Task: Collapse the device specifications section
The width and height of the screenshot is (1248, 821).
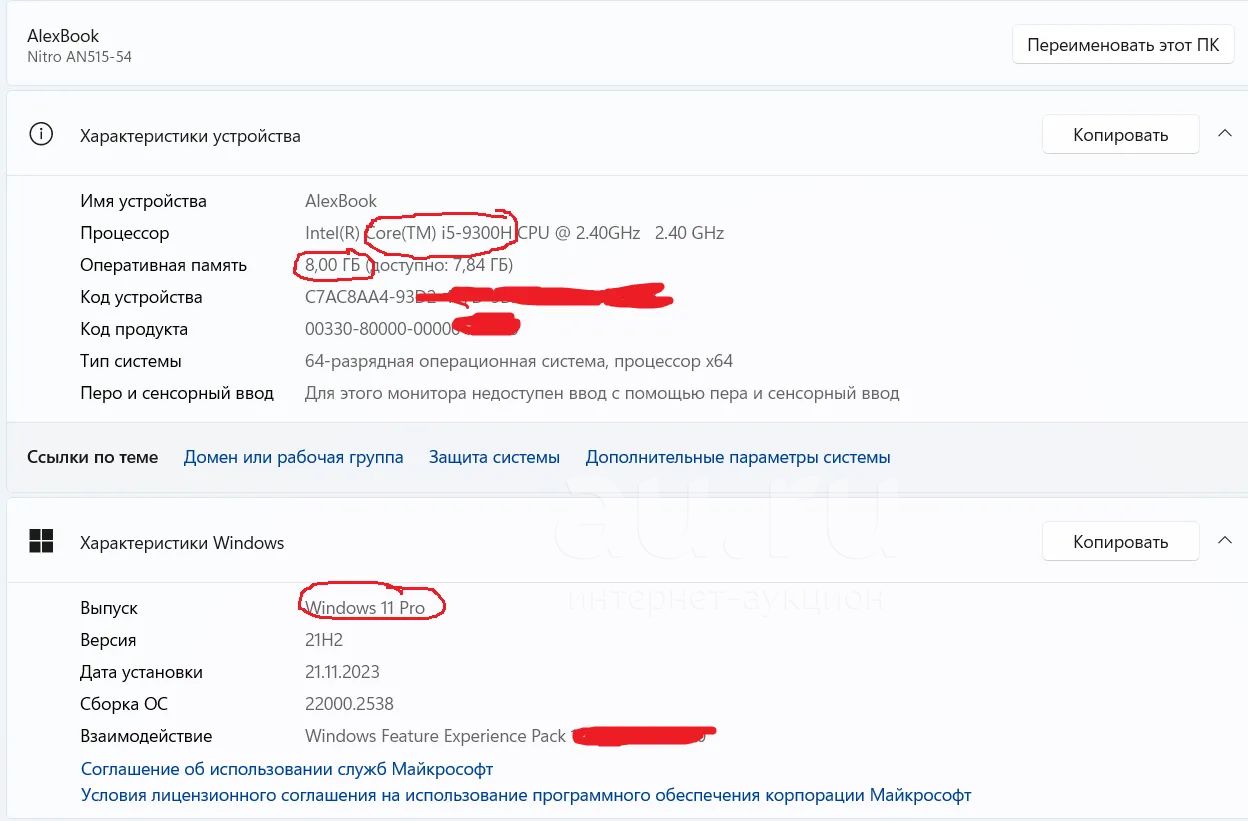Action: click(x=1224, y=134)
